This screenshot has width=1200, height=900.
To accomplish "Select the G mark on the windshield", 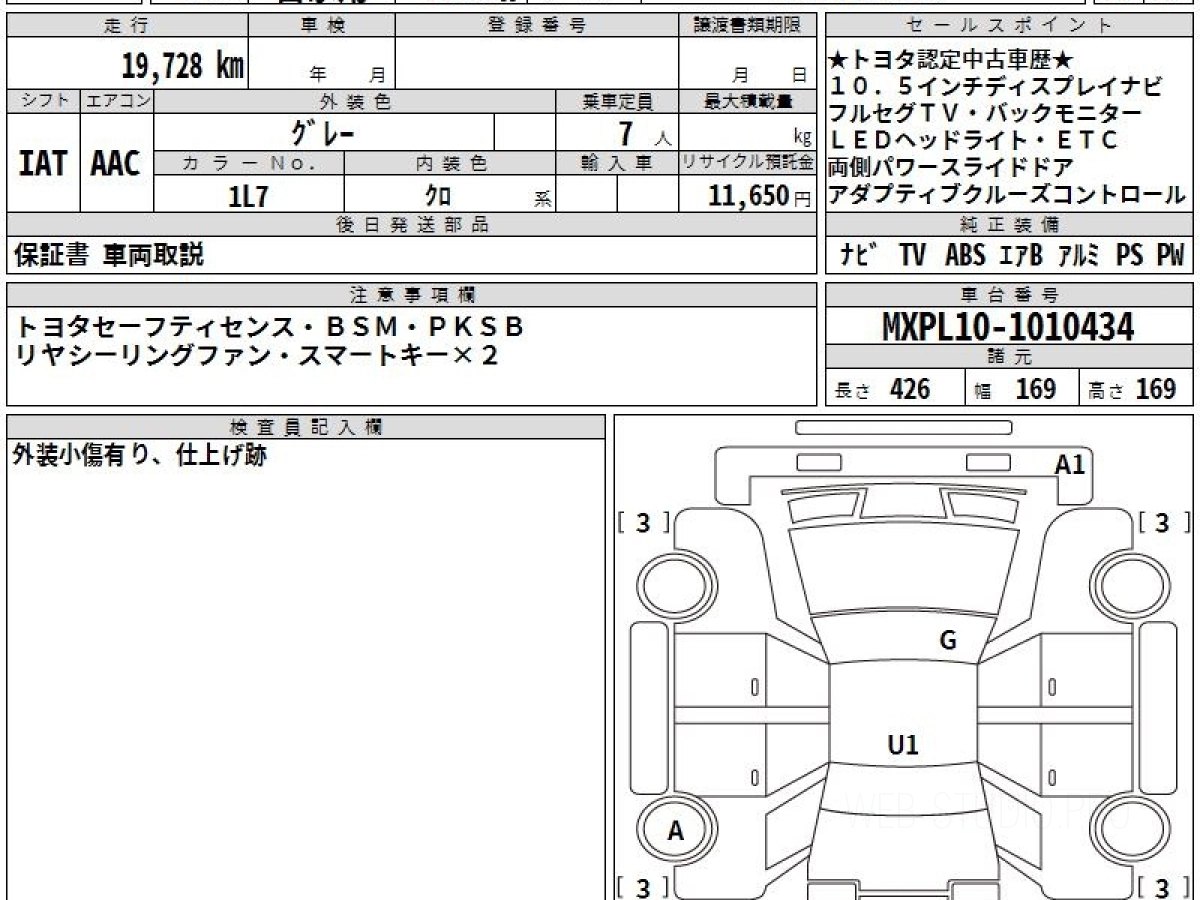I will (x=948, y=641).
